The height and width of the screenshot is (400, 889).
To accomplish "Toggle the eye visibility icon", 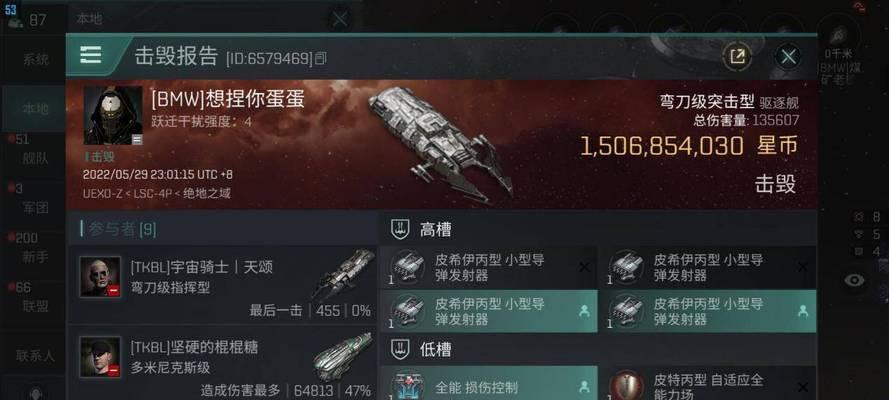I will coord(854,280).
